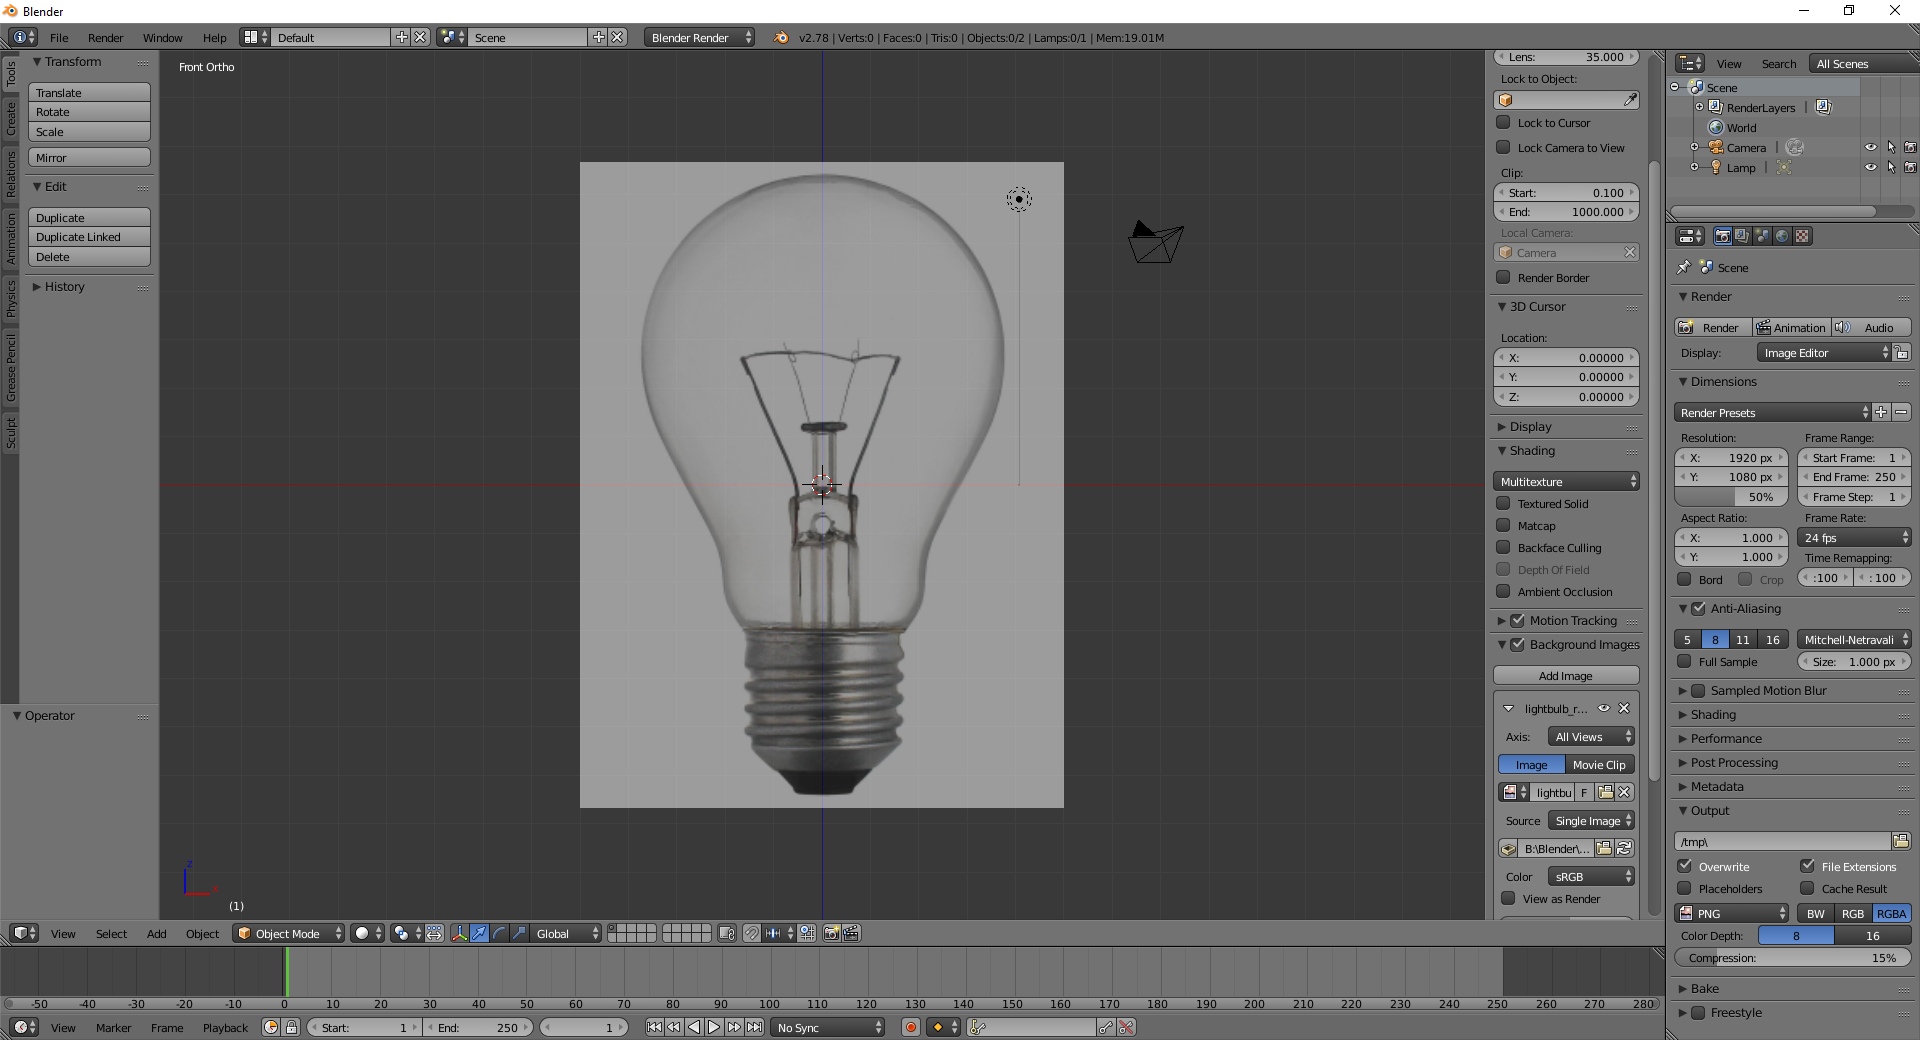The image size is (1920, 1040).
Task: Hide the Lamp object in the outliner
Action: (1873, 167)
